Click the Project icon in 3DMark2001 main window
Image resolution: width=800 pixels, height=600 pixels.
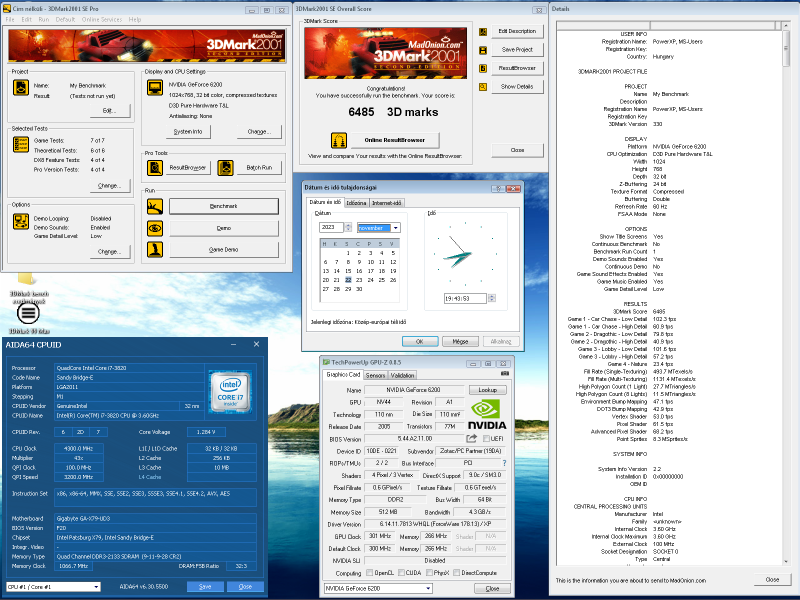tap(21, 88)
